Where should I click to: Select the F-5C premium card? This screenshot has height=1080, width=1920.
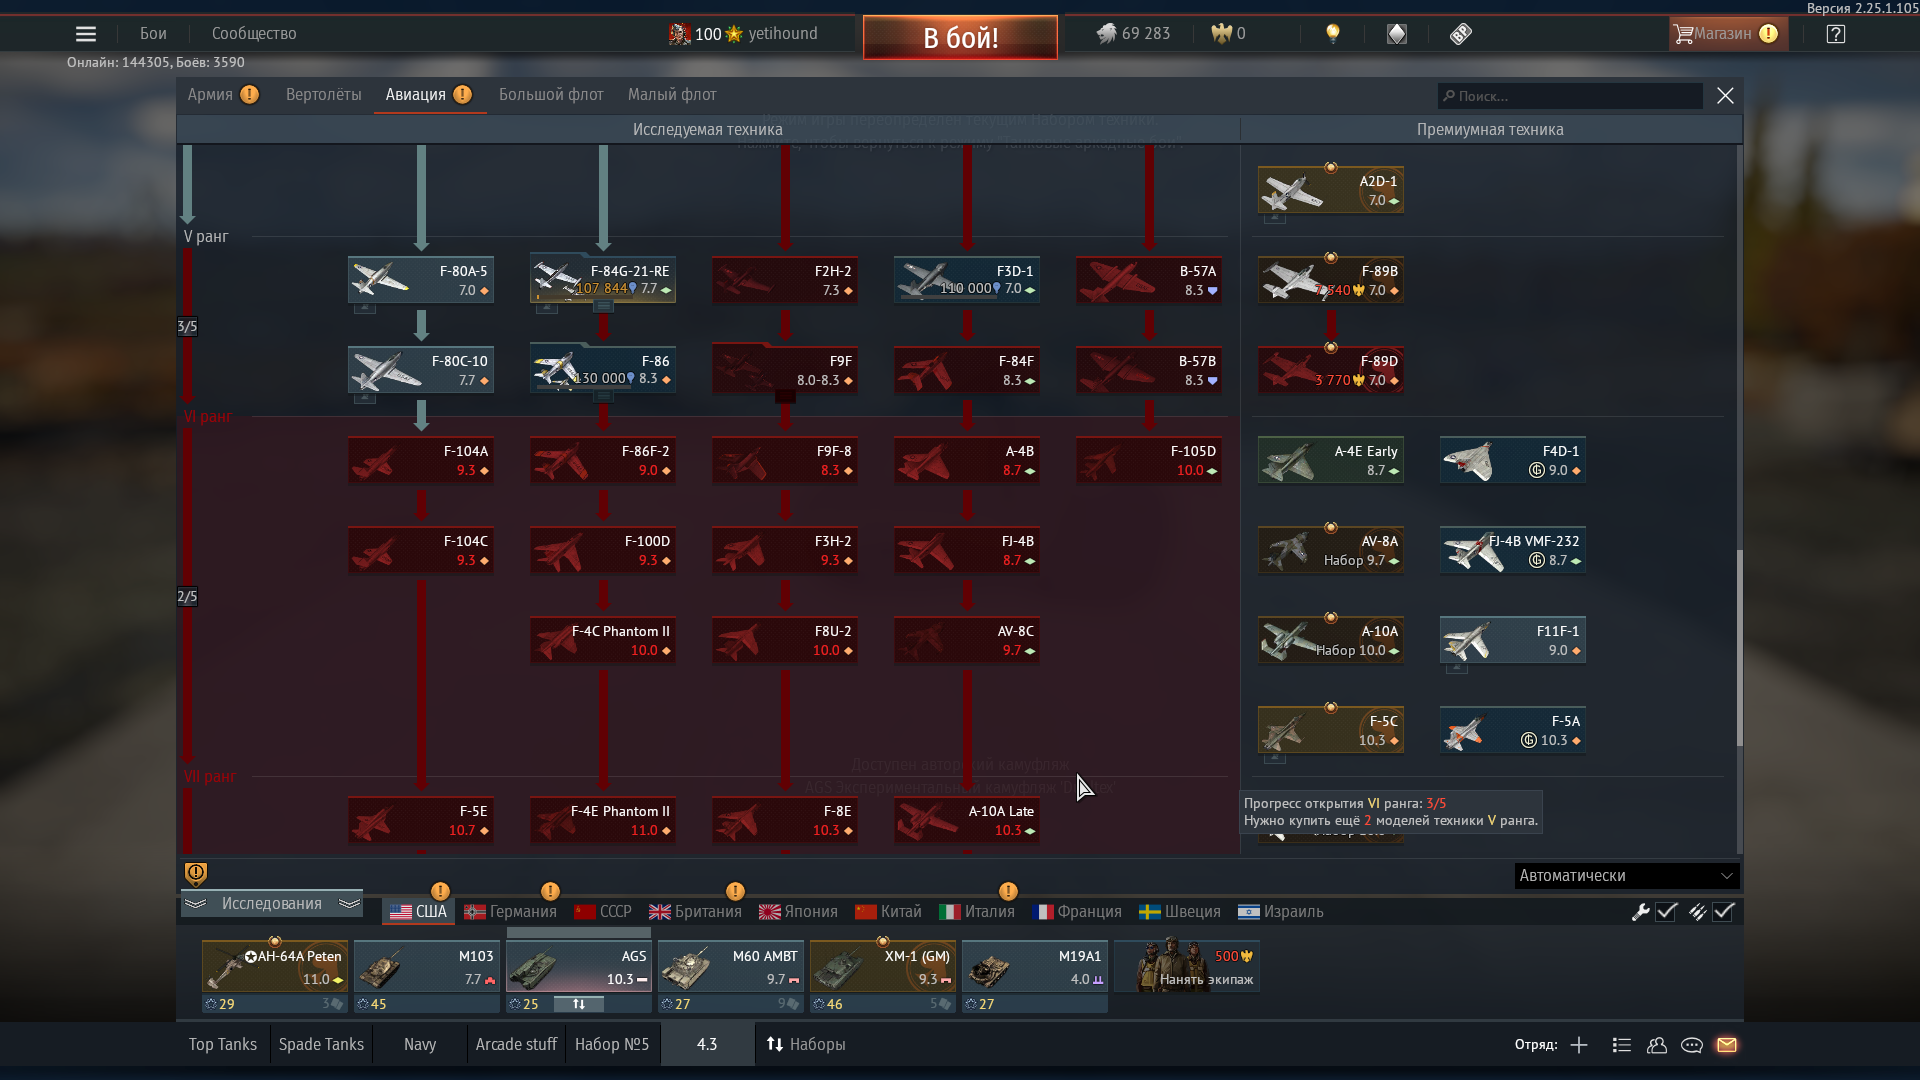tap(1331, 730)
